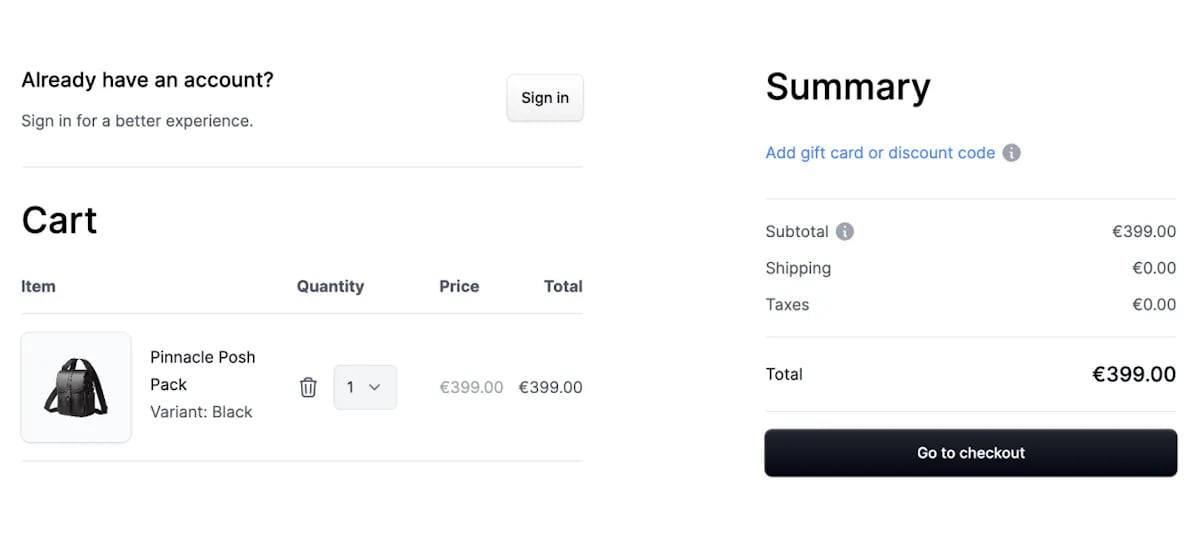Click info icon beside discount code link

tap(1011, 153)
